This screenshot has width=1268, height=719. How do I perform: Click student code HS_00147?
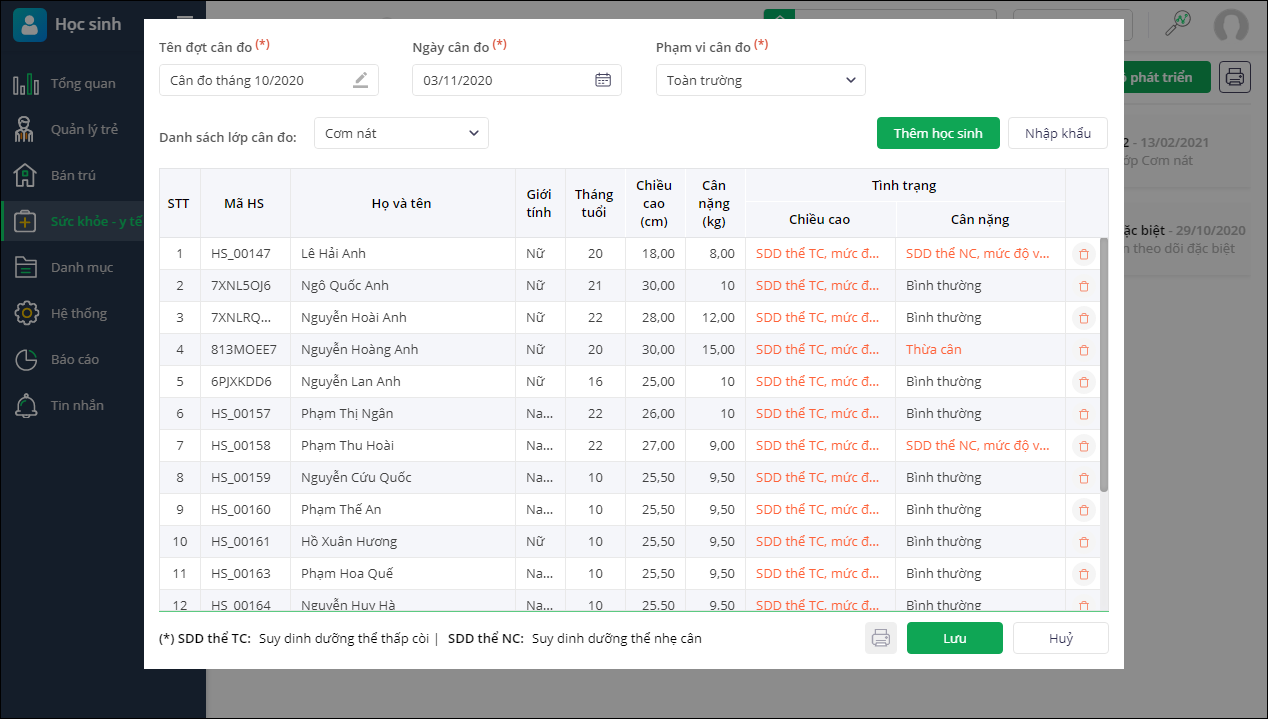click(241, 254)
